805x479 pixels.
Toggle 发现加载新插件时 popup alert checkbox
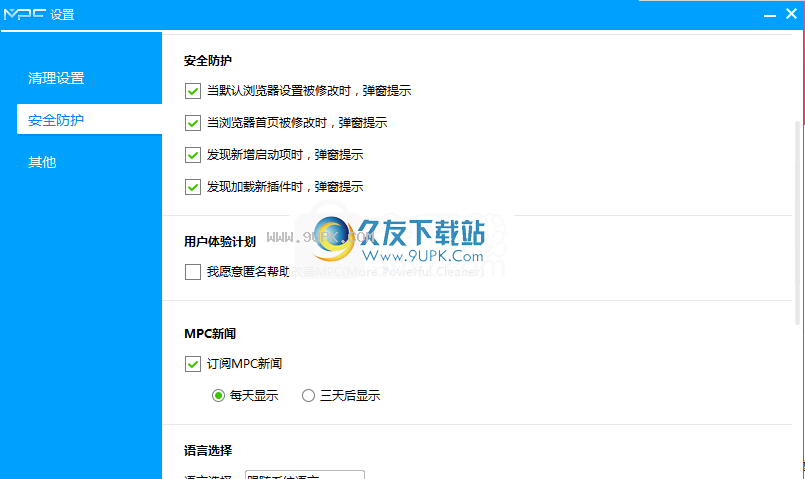point(193,187)
